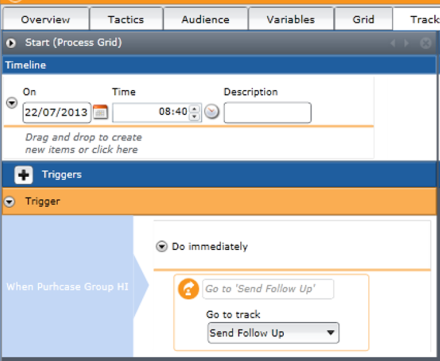Add a new trigger with plus button
The height and width of the screenshot is (361, 440).
pyautogui.click(x=24, y=175)
